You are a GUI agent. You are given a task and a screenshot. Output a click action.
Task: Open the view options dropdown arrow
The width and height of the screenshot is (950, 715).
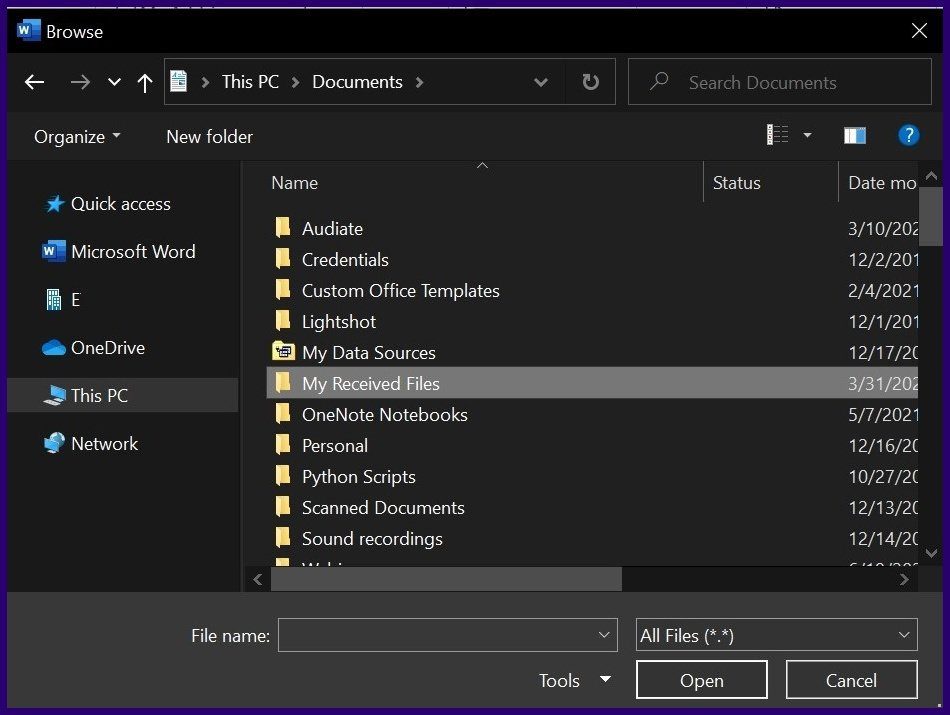pyautogui.click(x=808, y=135)
